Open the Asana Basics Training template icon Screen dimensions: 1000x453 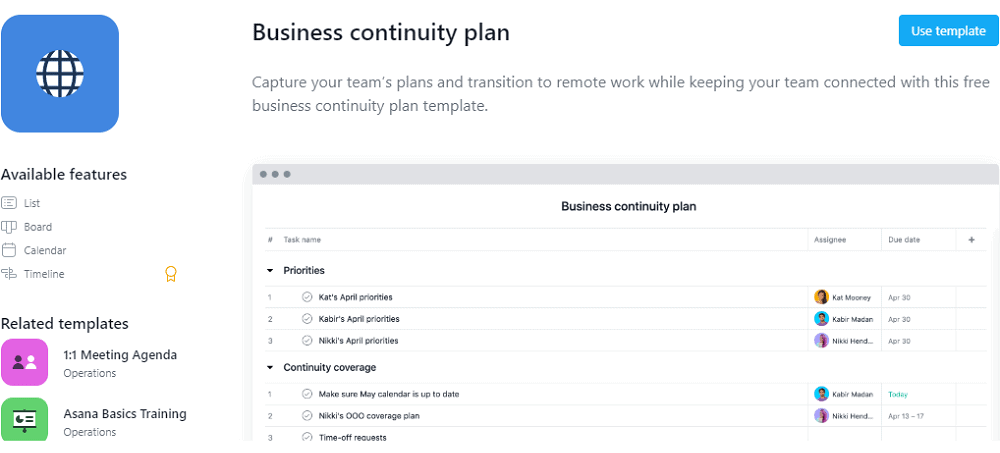click(25, 420)
